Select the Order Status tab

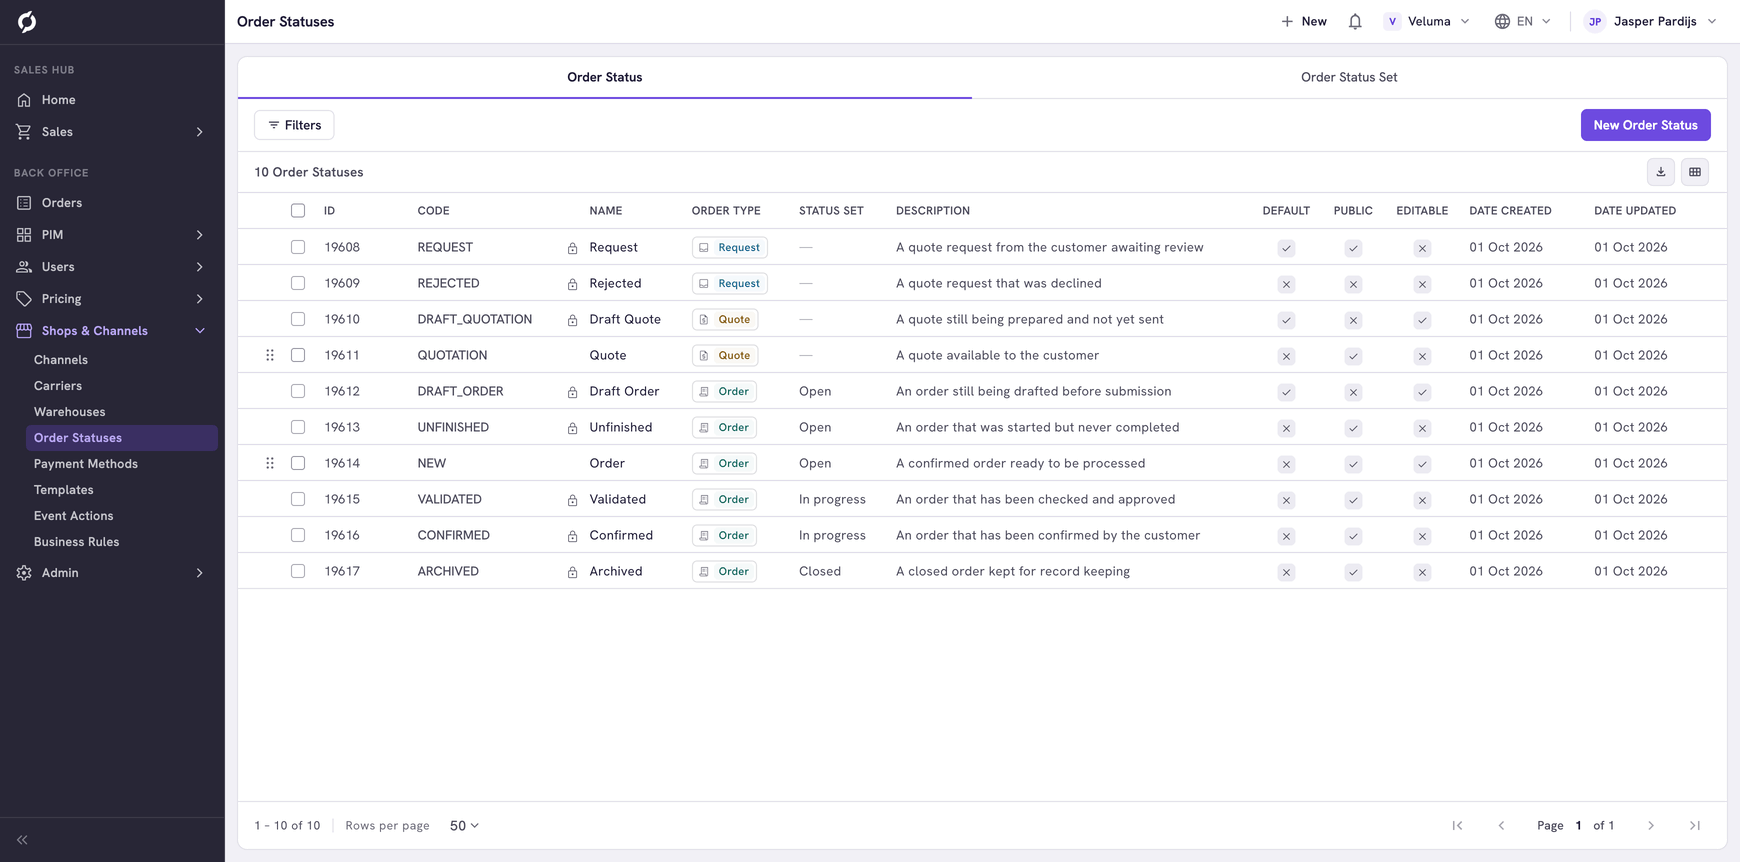(605, 77)
